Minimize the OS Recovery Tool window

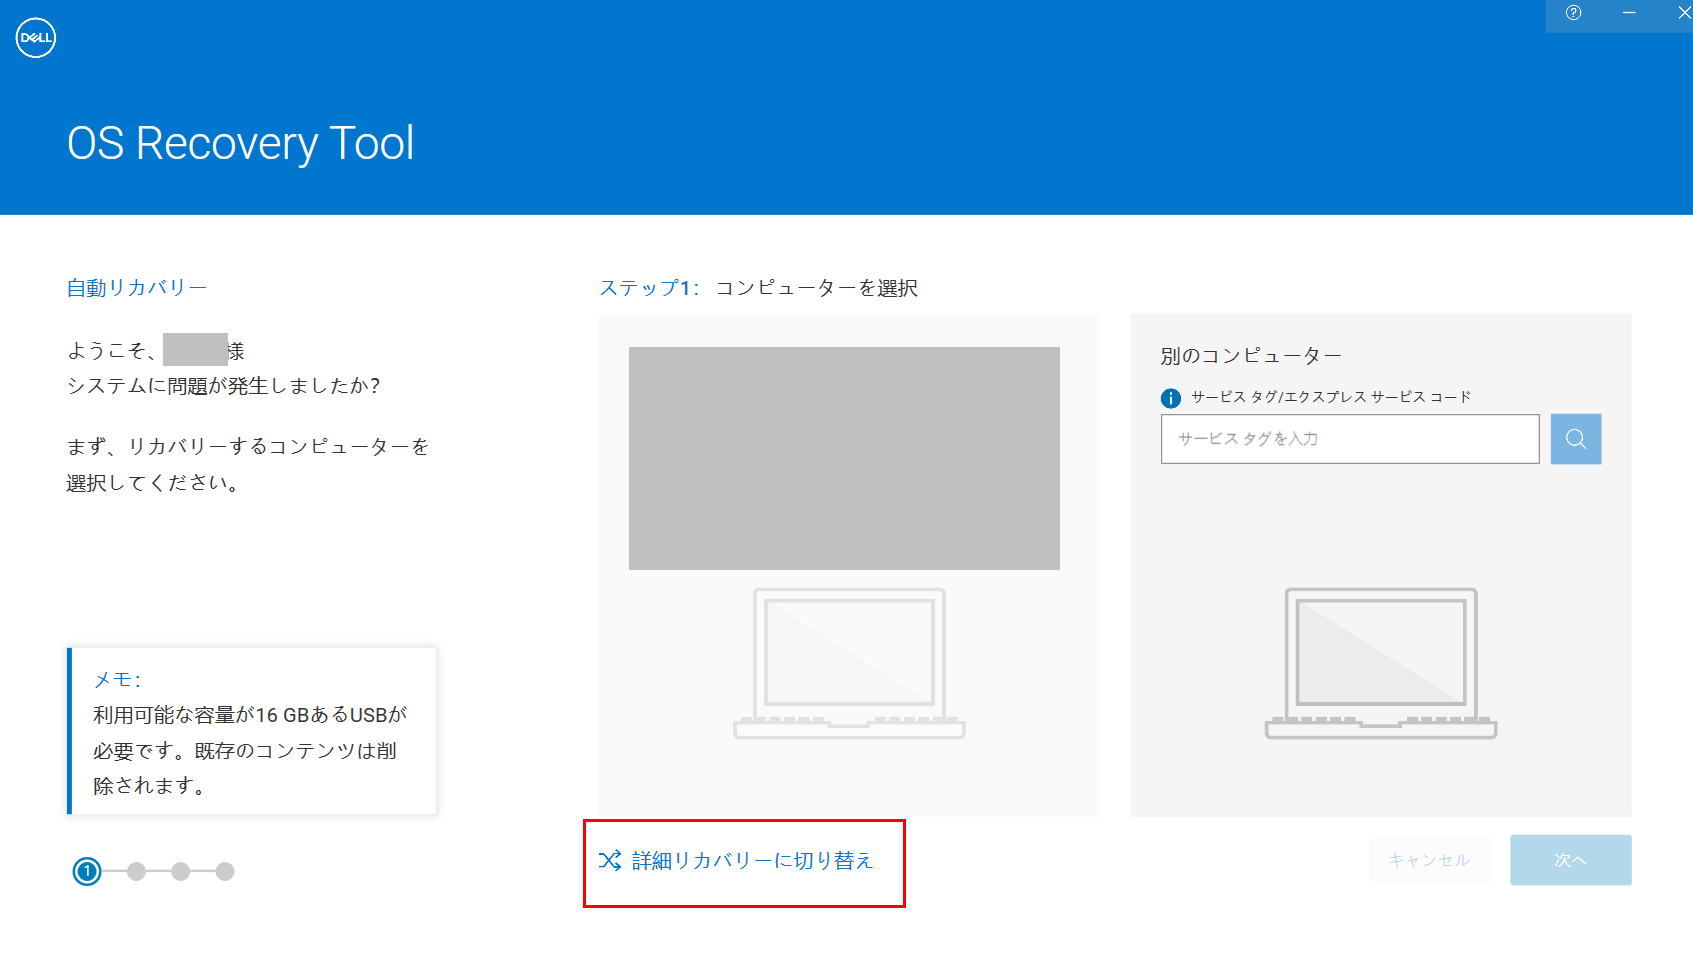pyautogui.click(x=1629, y=13)
